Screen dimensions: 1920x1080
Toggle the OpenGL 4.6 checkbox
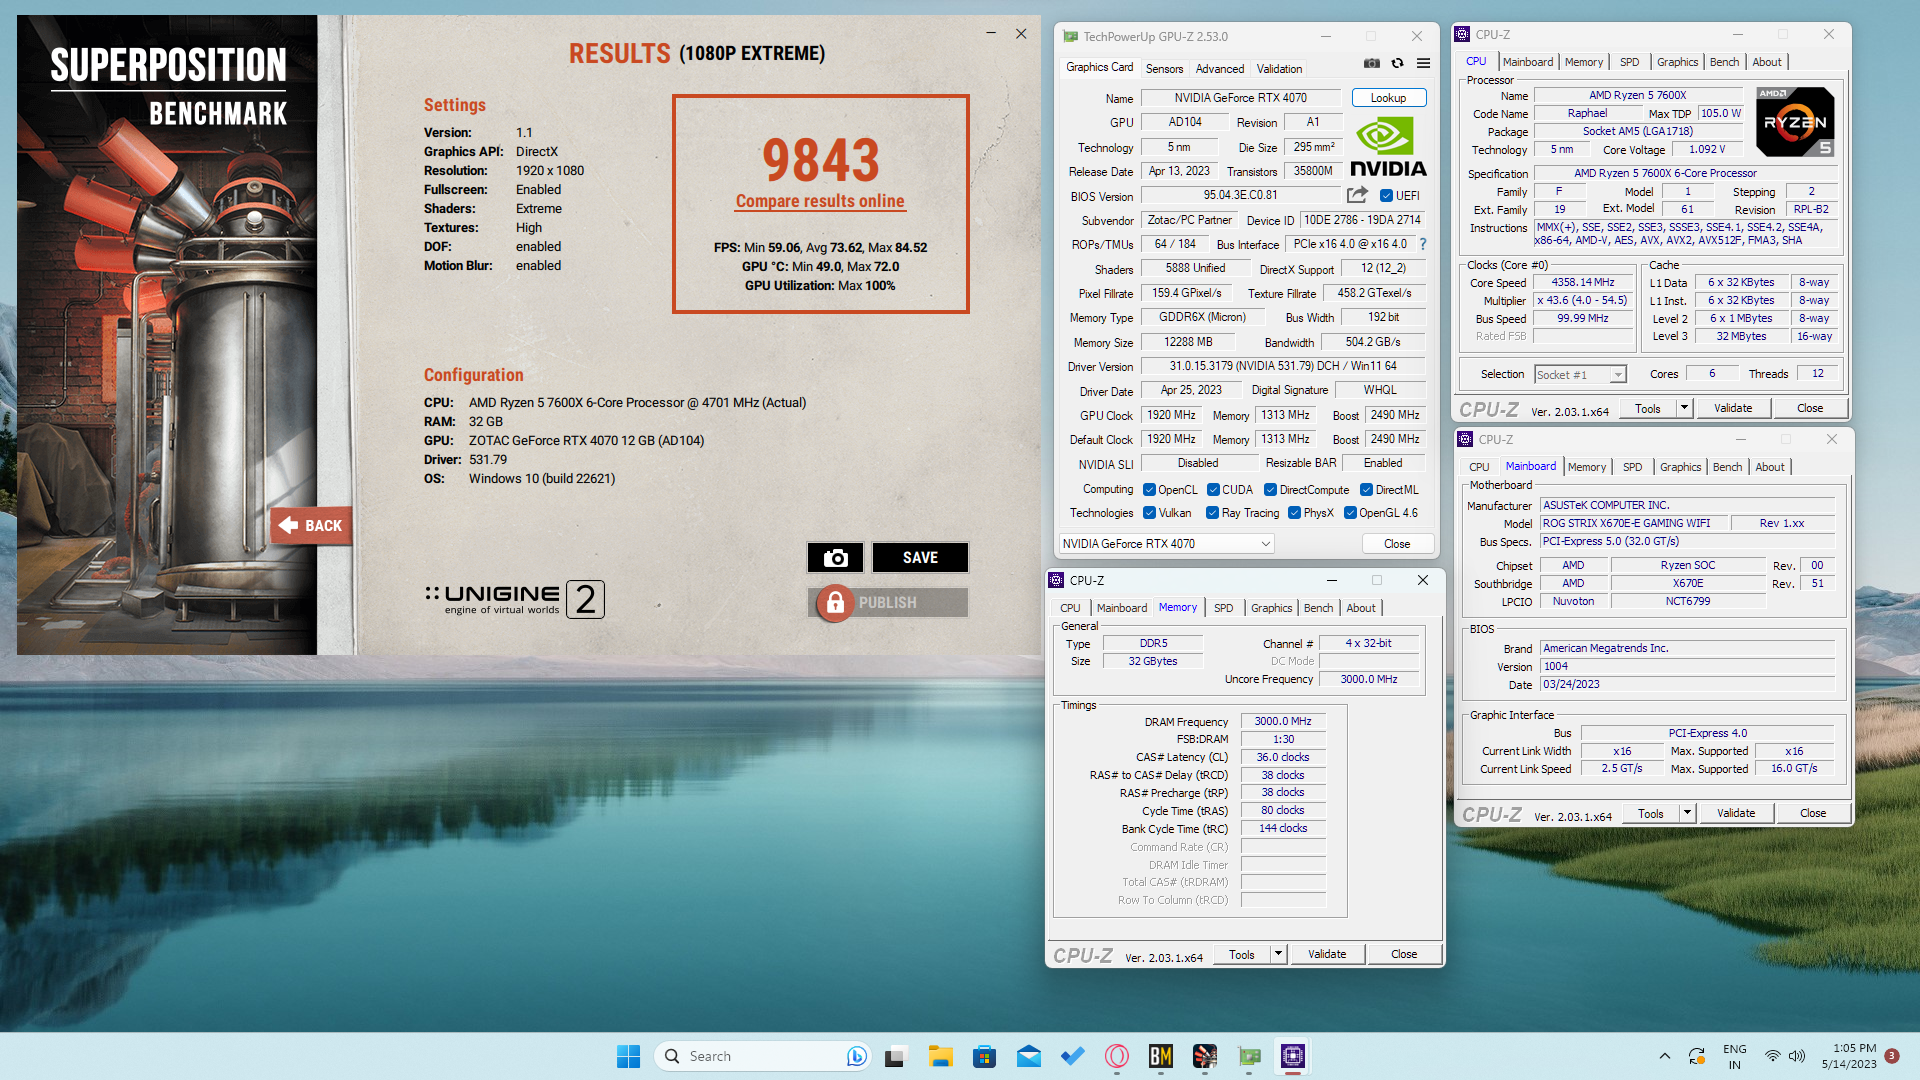point(1350,513)
